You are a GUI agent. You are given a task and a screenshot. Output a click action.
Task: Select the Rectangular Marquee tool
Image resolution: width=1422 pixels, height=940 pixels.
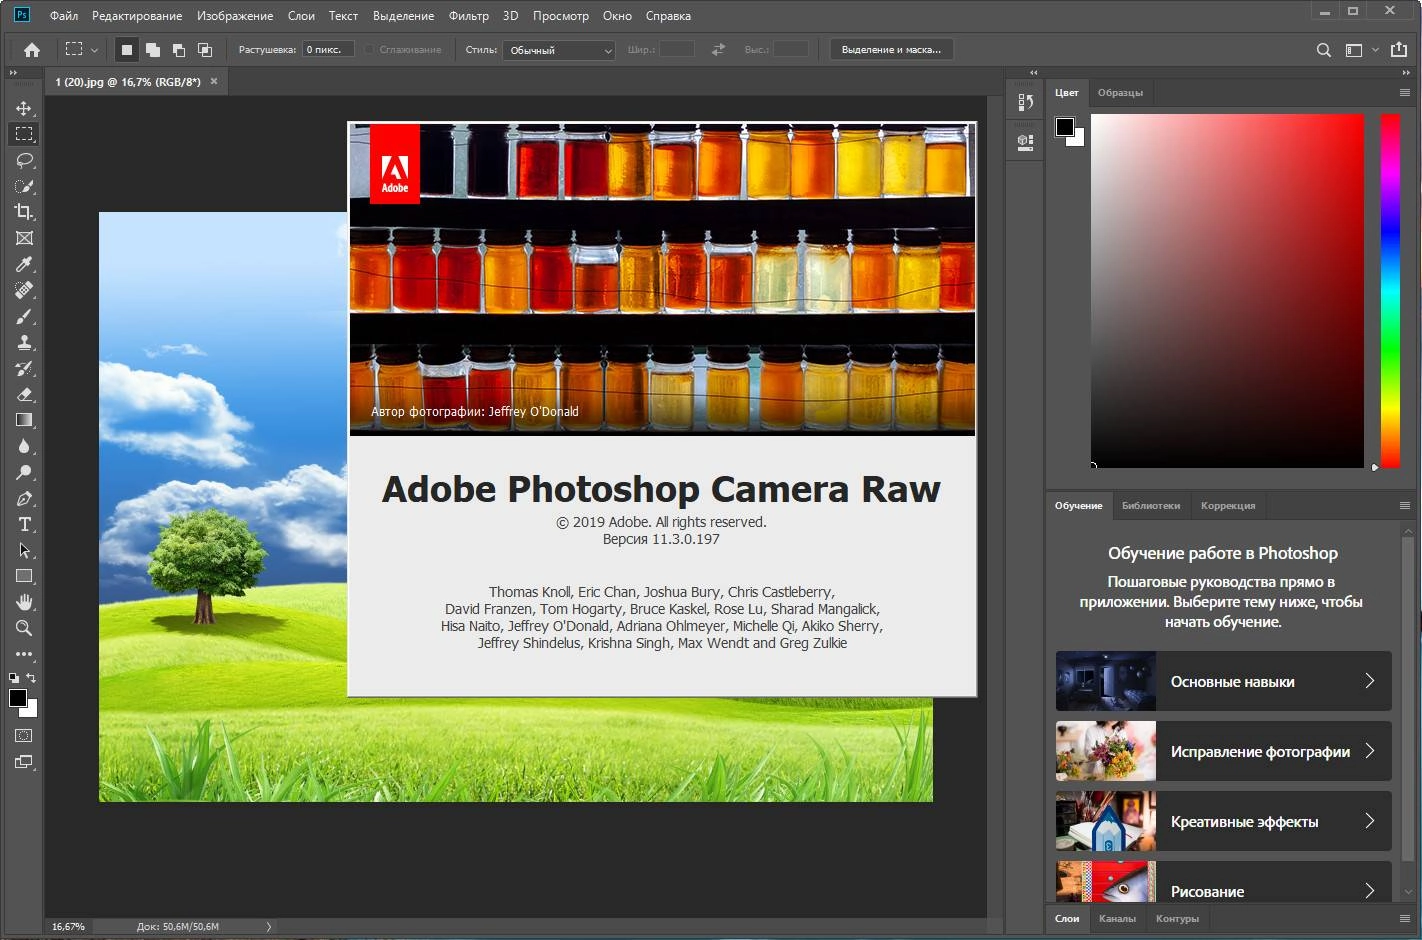[24, 134]
